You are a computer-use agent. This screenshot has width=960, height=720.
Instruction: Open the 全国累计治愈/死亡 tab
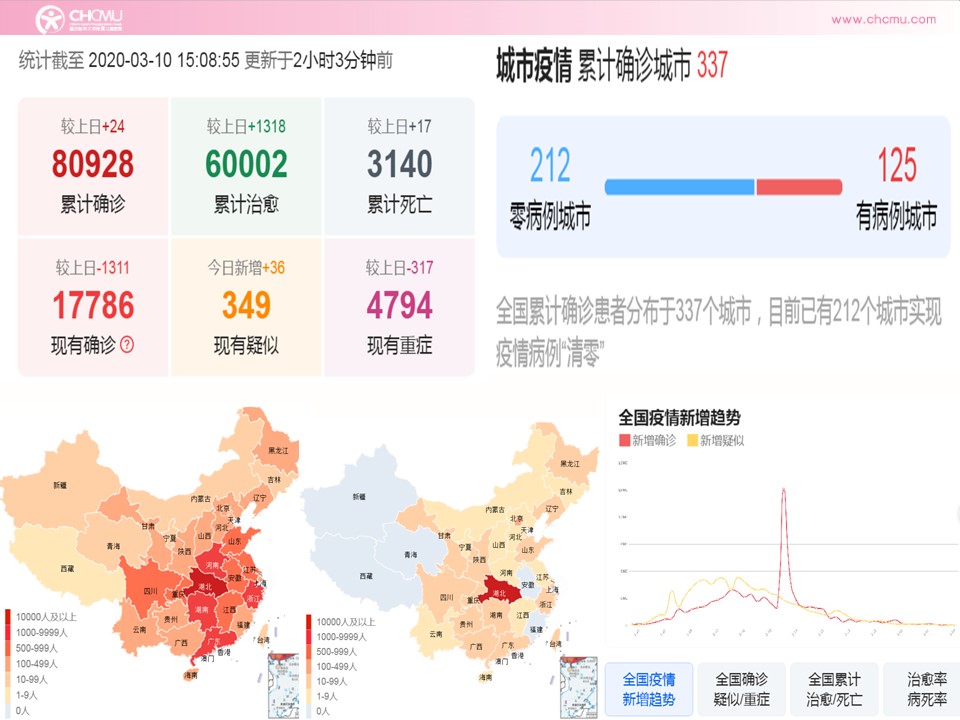point(834,689)
